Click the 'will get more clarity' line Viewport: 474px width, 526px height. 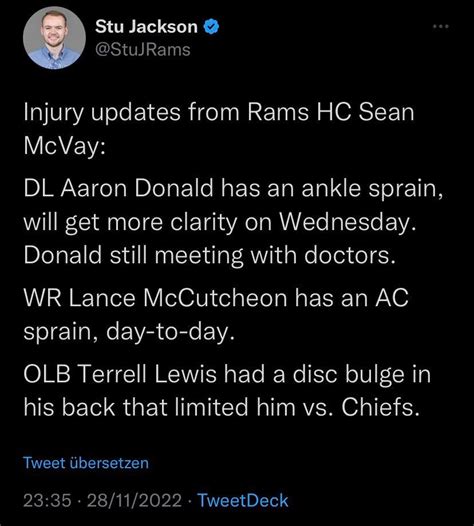[220, 222]
